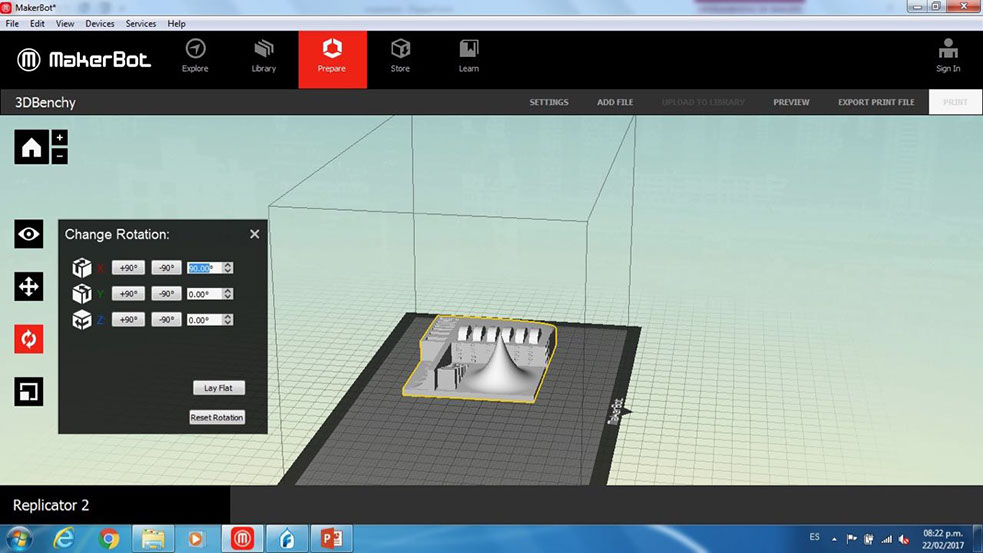Open the Learn section
The height and width of the screenshot is (553, 983).
click(x=468, y=56)
